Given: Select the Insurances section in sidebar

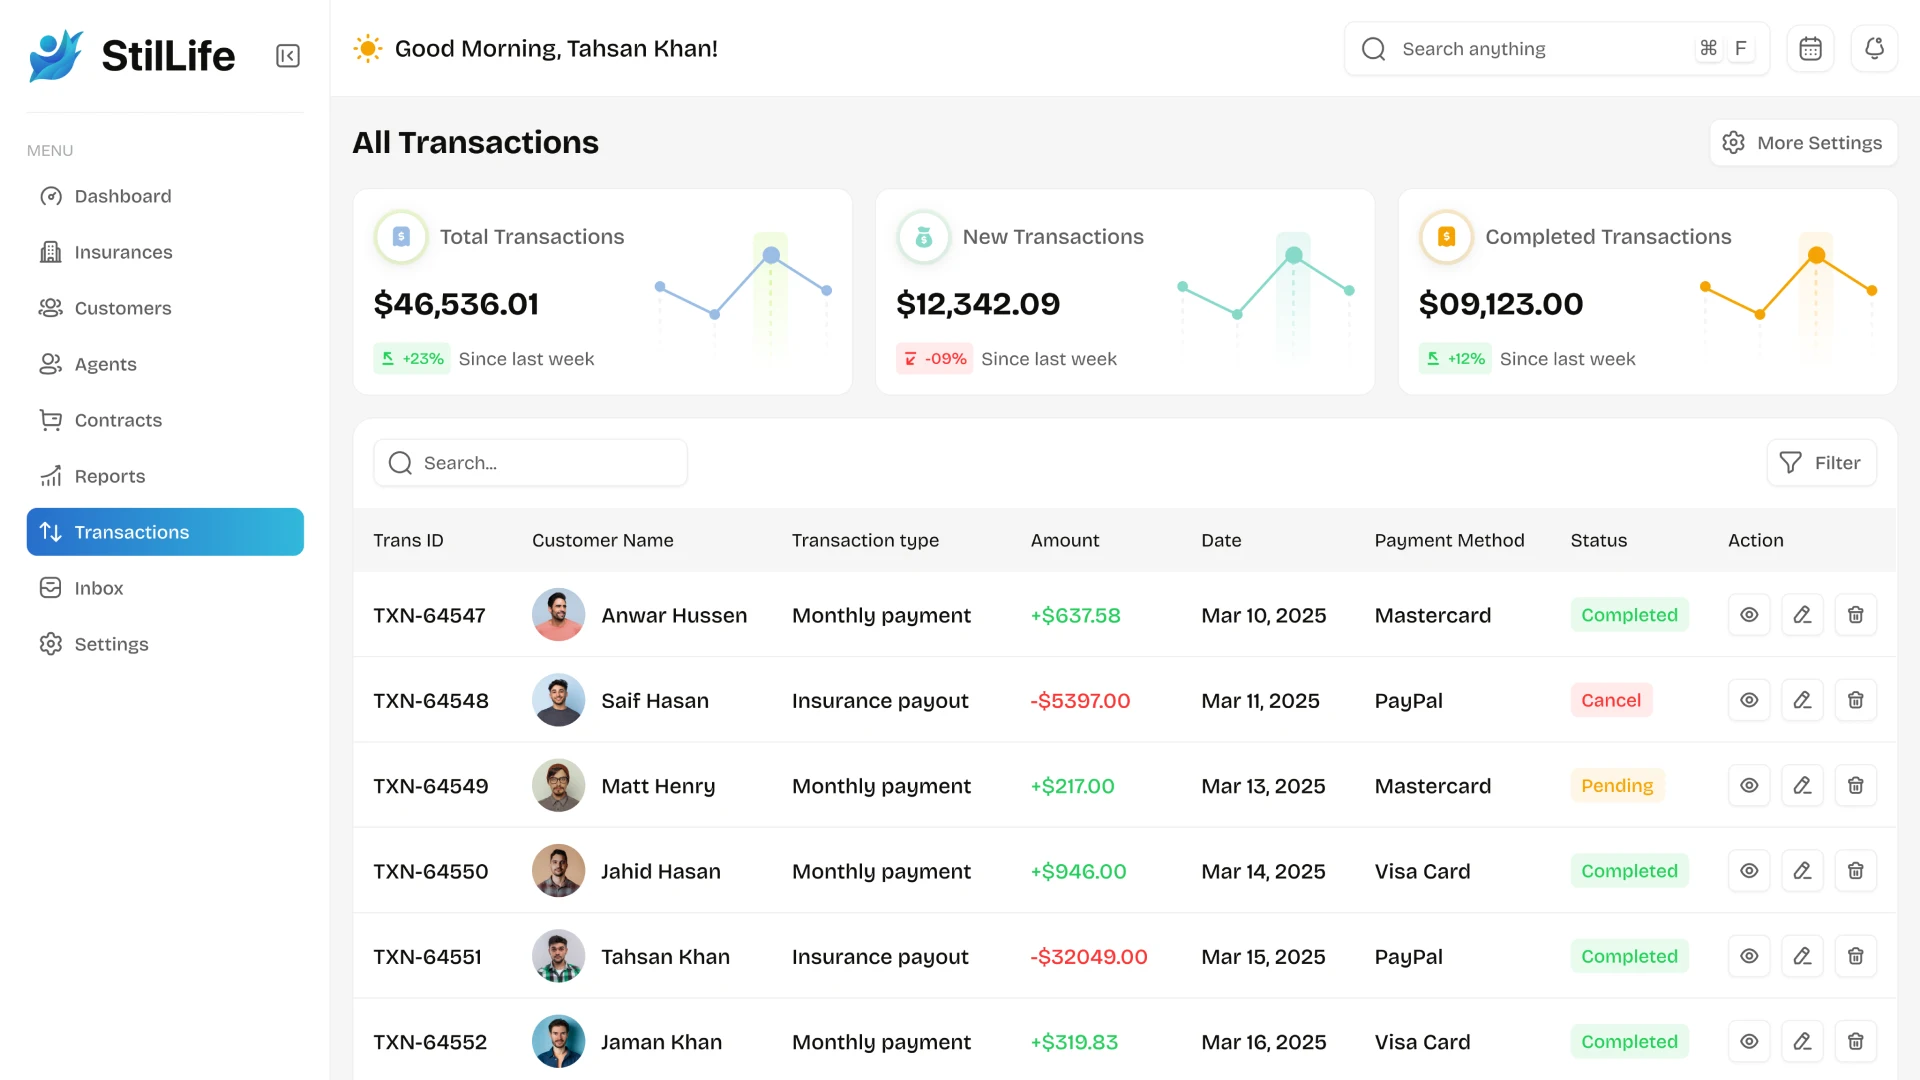Looking at the screenshot, I should (x=123, y=252).
